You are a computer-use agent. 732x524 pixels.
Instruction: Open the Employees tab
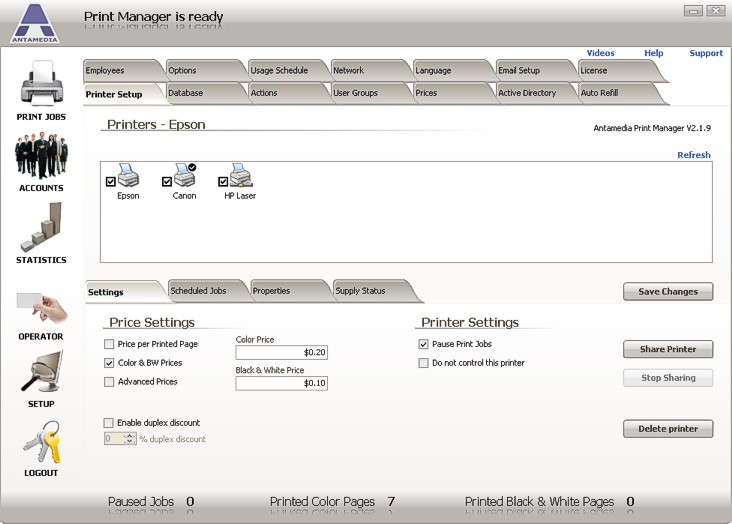122,71
